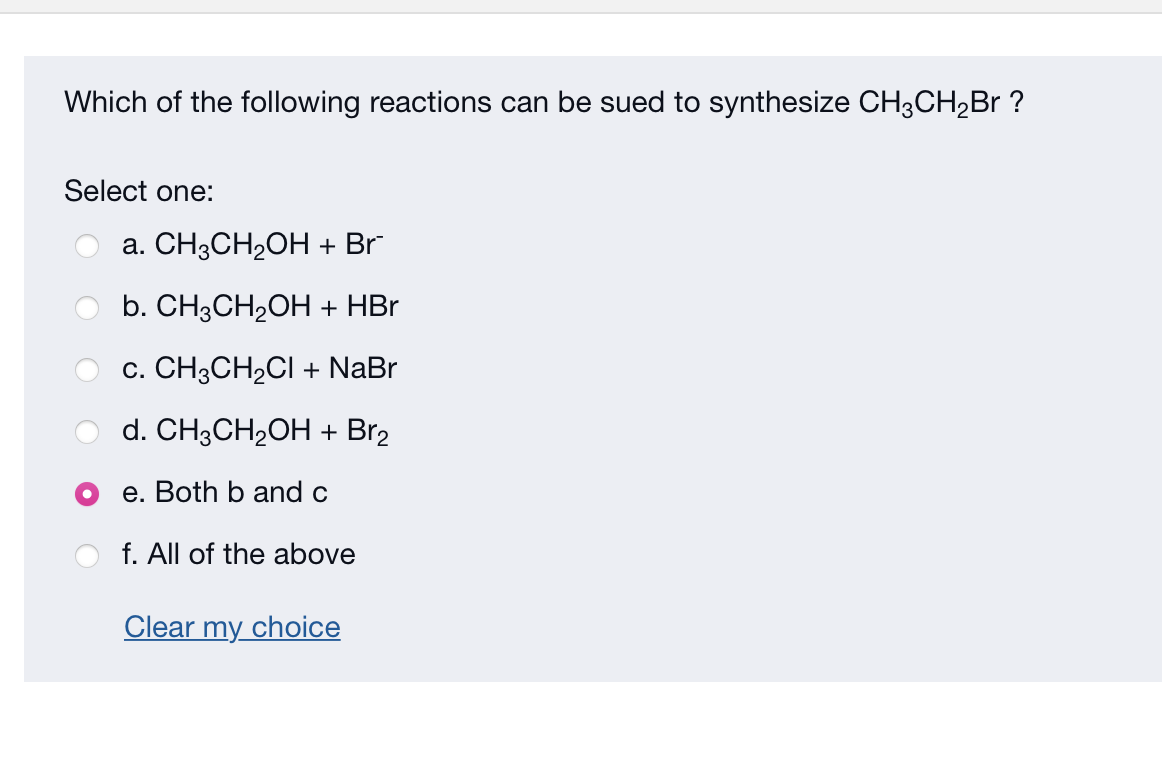Click the underlined choice-clearing text
The width and height of the screenshot is (1162, 765).
(x=232, y=627)
